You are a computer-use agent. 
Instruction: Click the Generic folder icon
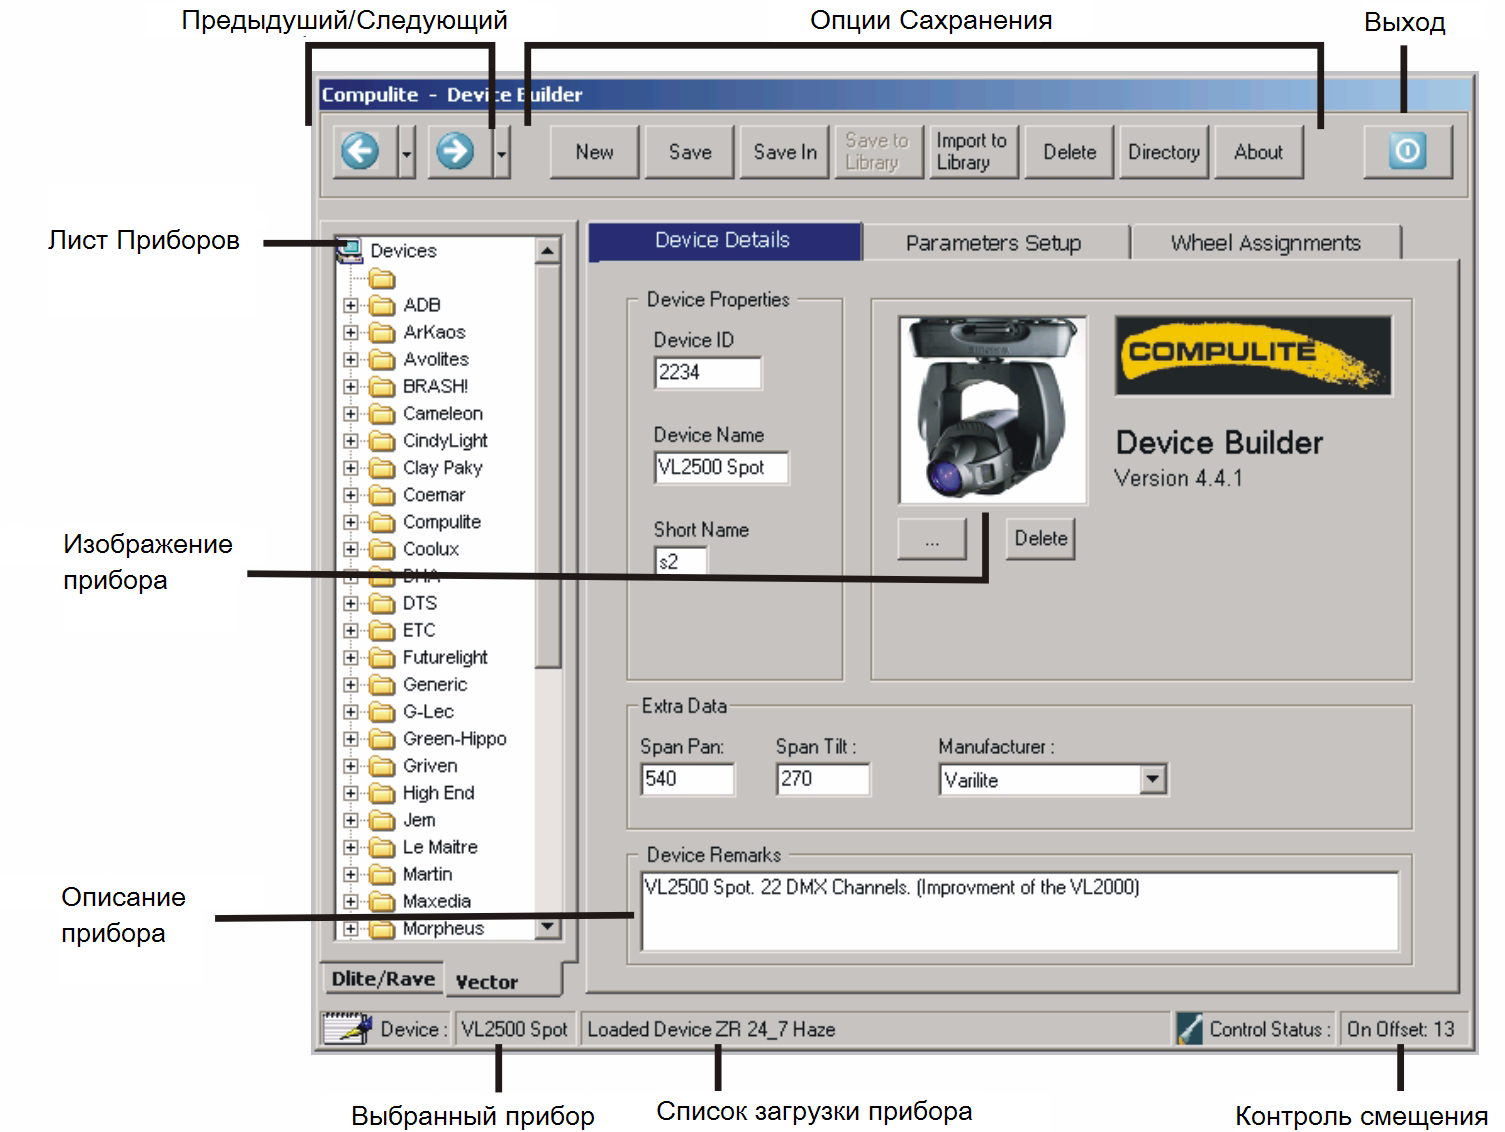click(x=382, y=684)
